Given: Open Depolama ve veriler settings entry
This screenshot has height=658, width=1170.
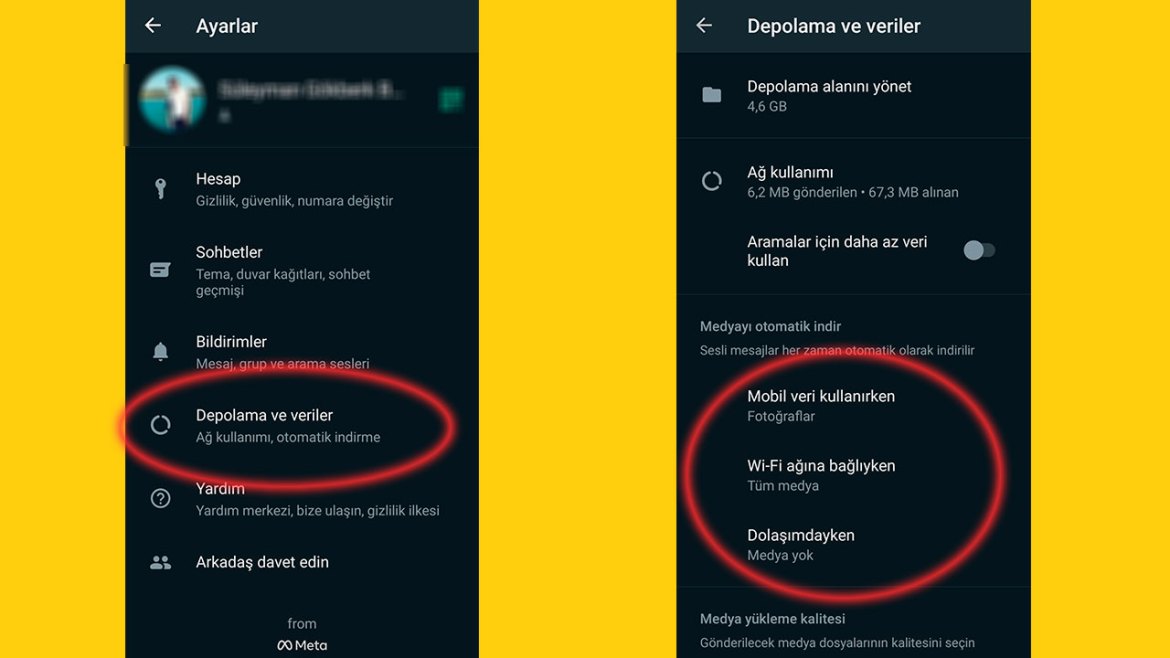Looking at the screenshot, I should click(302, 425).
